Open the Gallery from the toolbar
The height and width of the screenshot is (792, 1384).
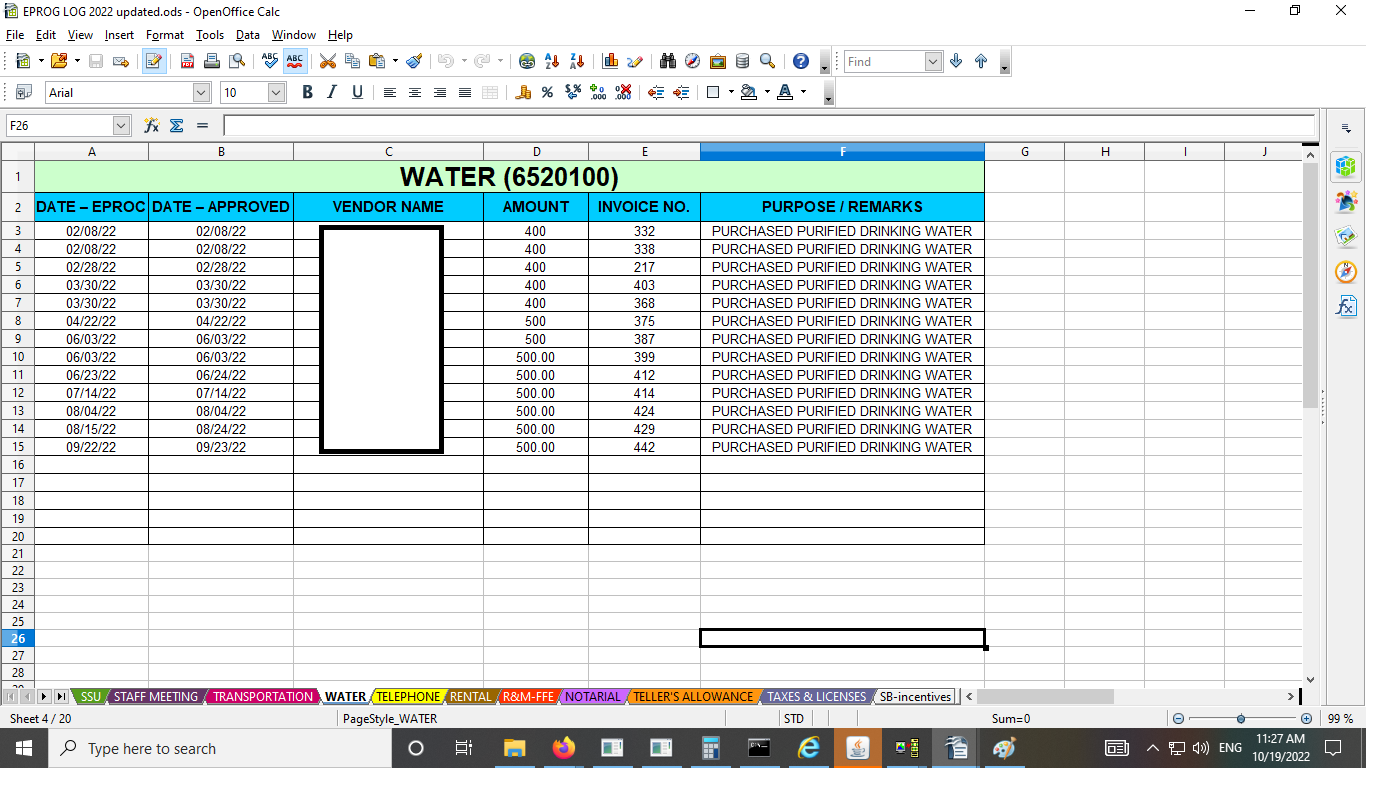(717, 61)
